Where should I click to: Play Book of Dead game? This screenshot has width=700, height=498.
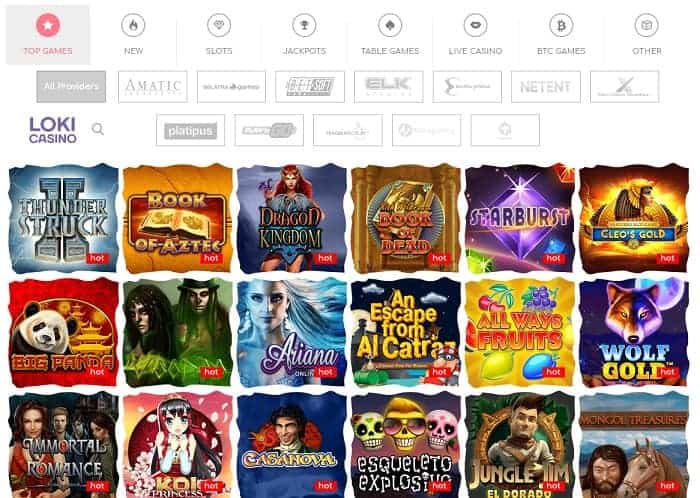(x=406, y=219)
